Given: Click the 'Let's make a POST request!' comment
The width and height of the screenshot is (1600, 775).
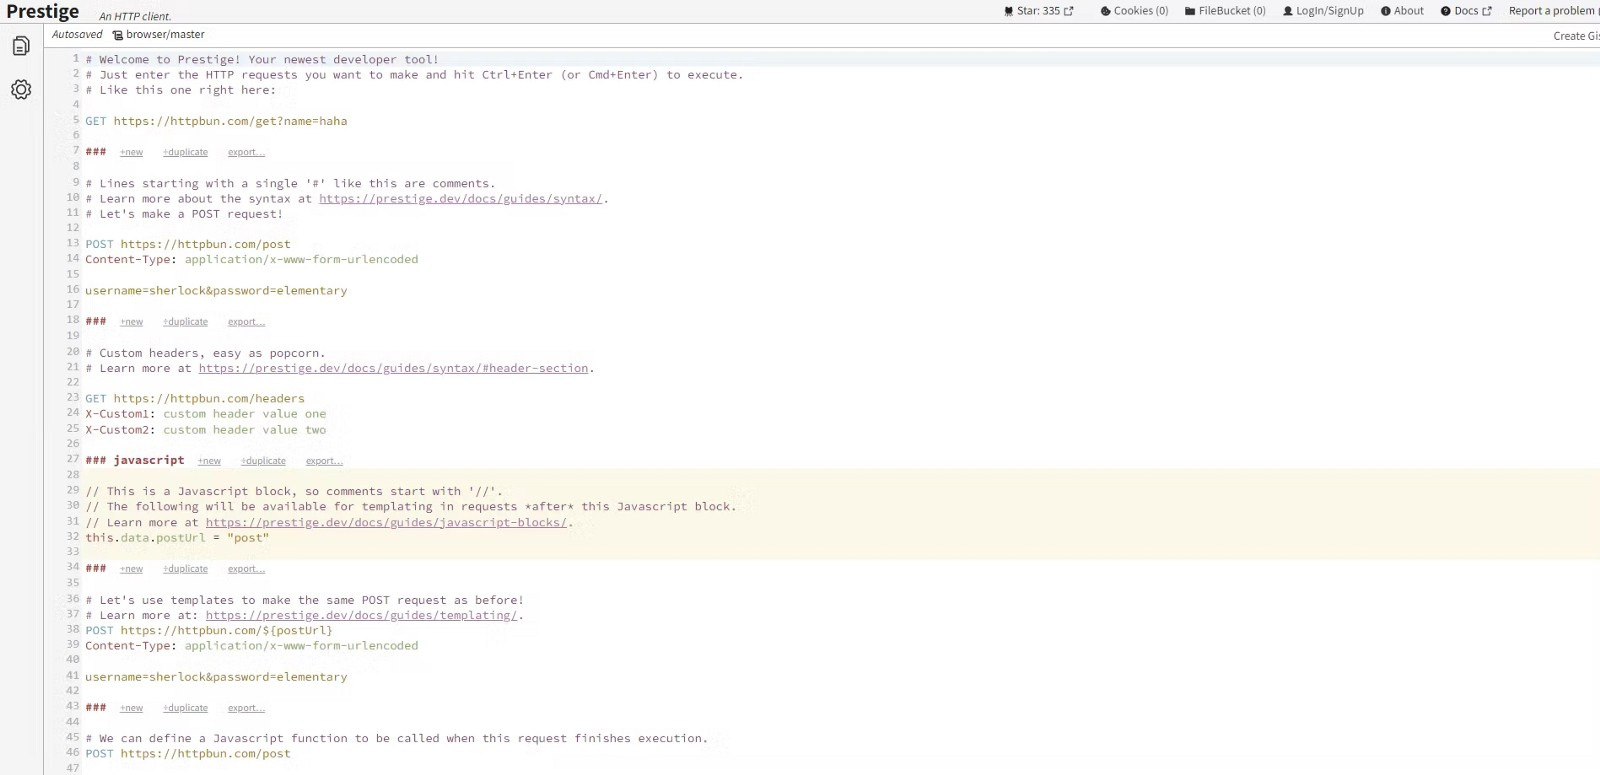Looking at the screenshot, I should tap(184, 214).
